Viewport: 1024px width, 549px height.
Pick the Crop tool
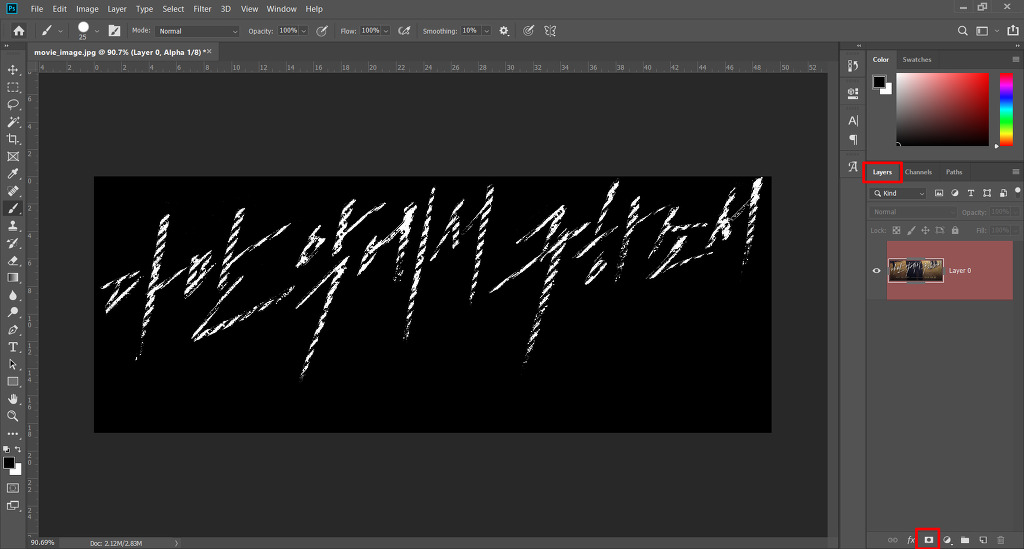click(12, 139)
